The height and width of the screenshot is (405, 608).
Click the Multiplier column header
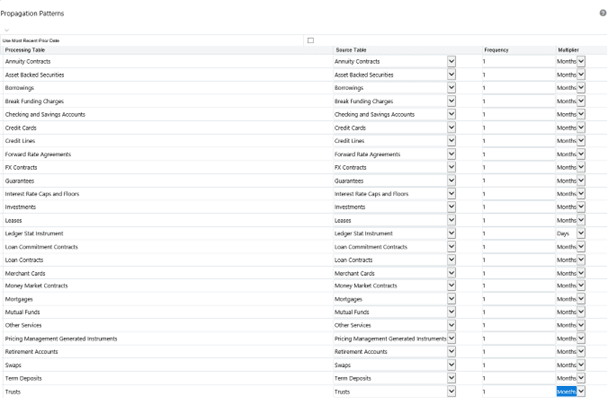pyautogui.click(x=568, y=50)
